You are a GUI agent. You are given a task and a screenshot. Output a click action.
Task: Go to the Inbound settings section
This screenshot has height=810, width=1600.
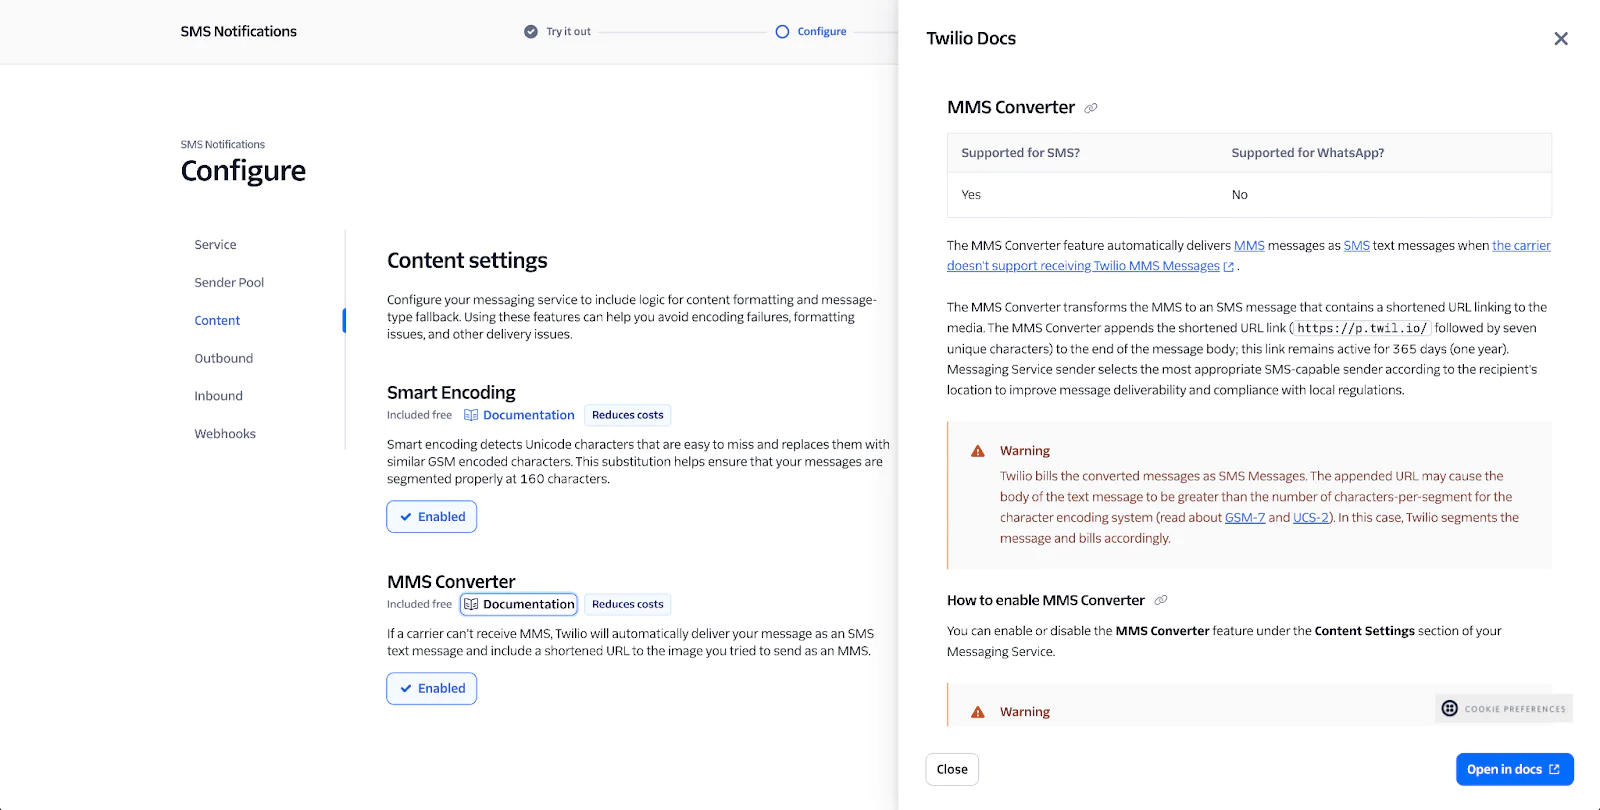point(218,396)
